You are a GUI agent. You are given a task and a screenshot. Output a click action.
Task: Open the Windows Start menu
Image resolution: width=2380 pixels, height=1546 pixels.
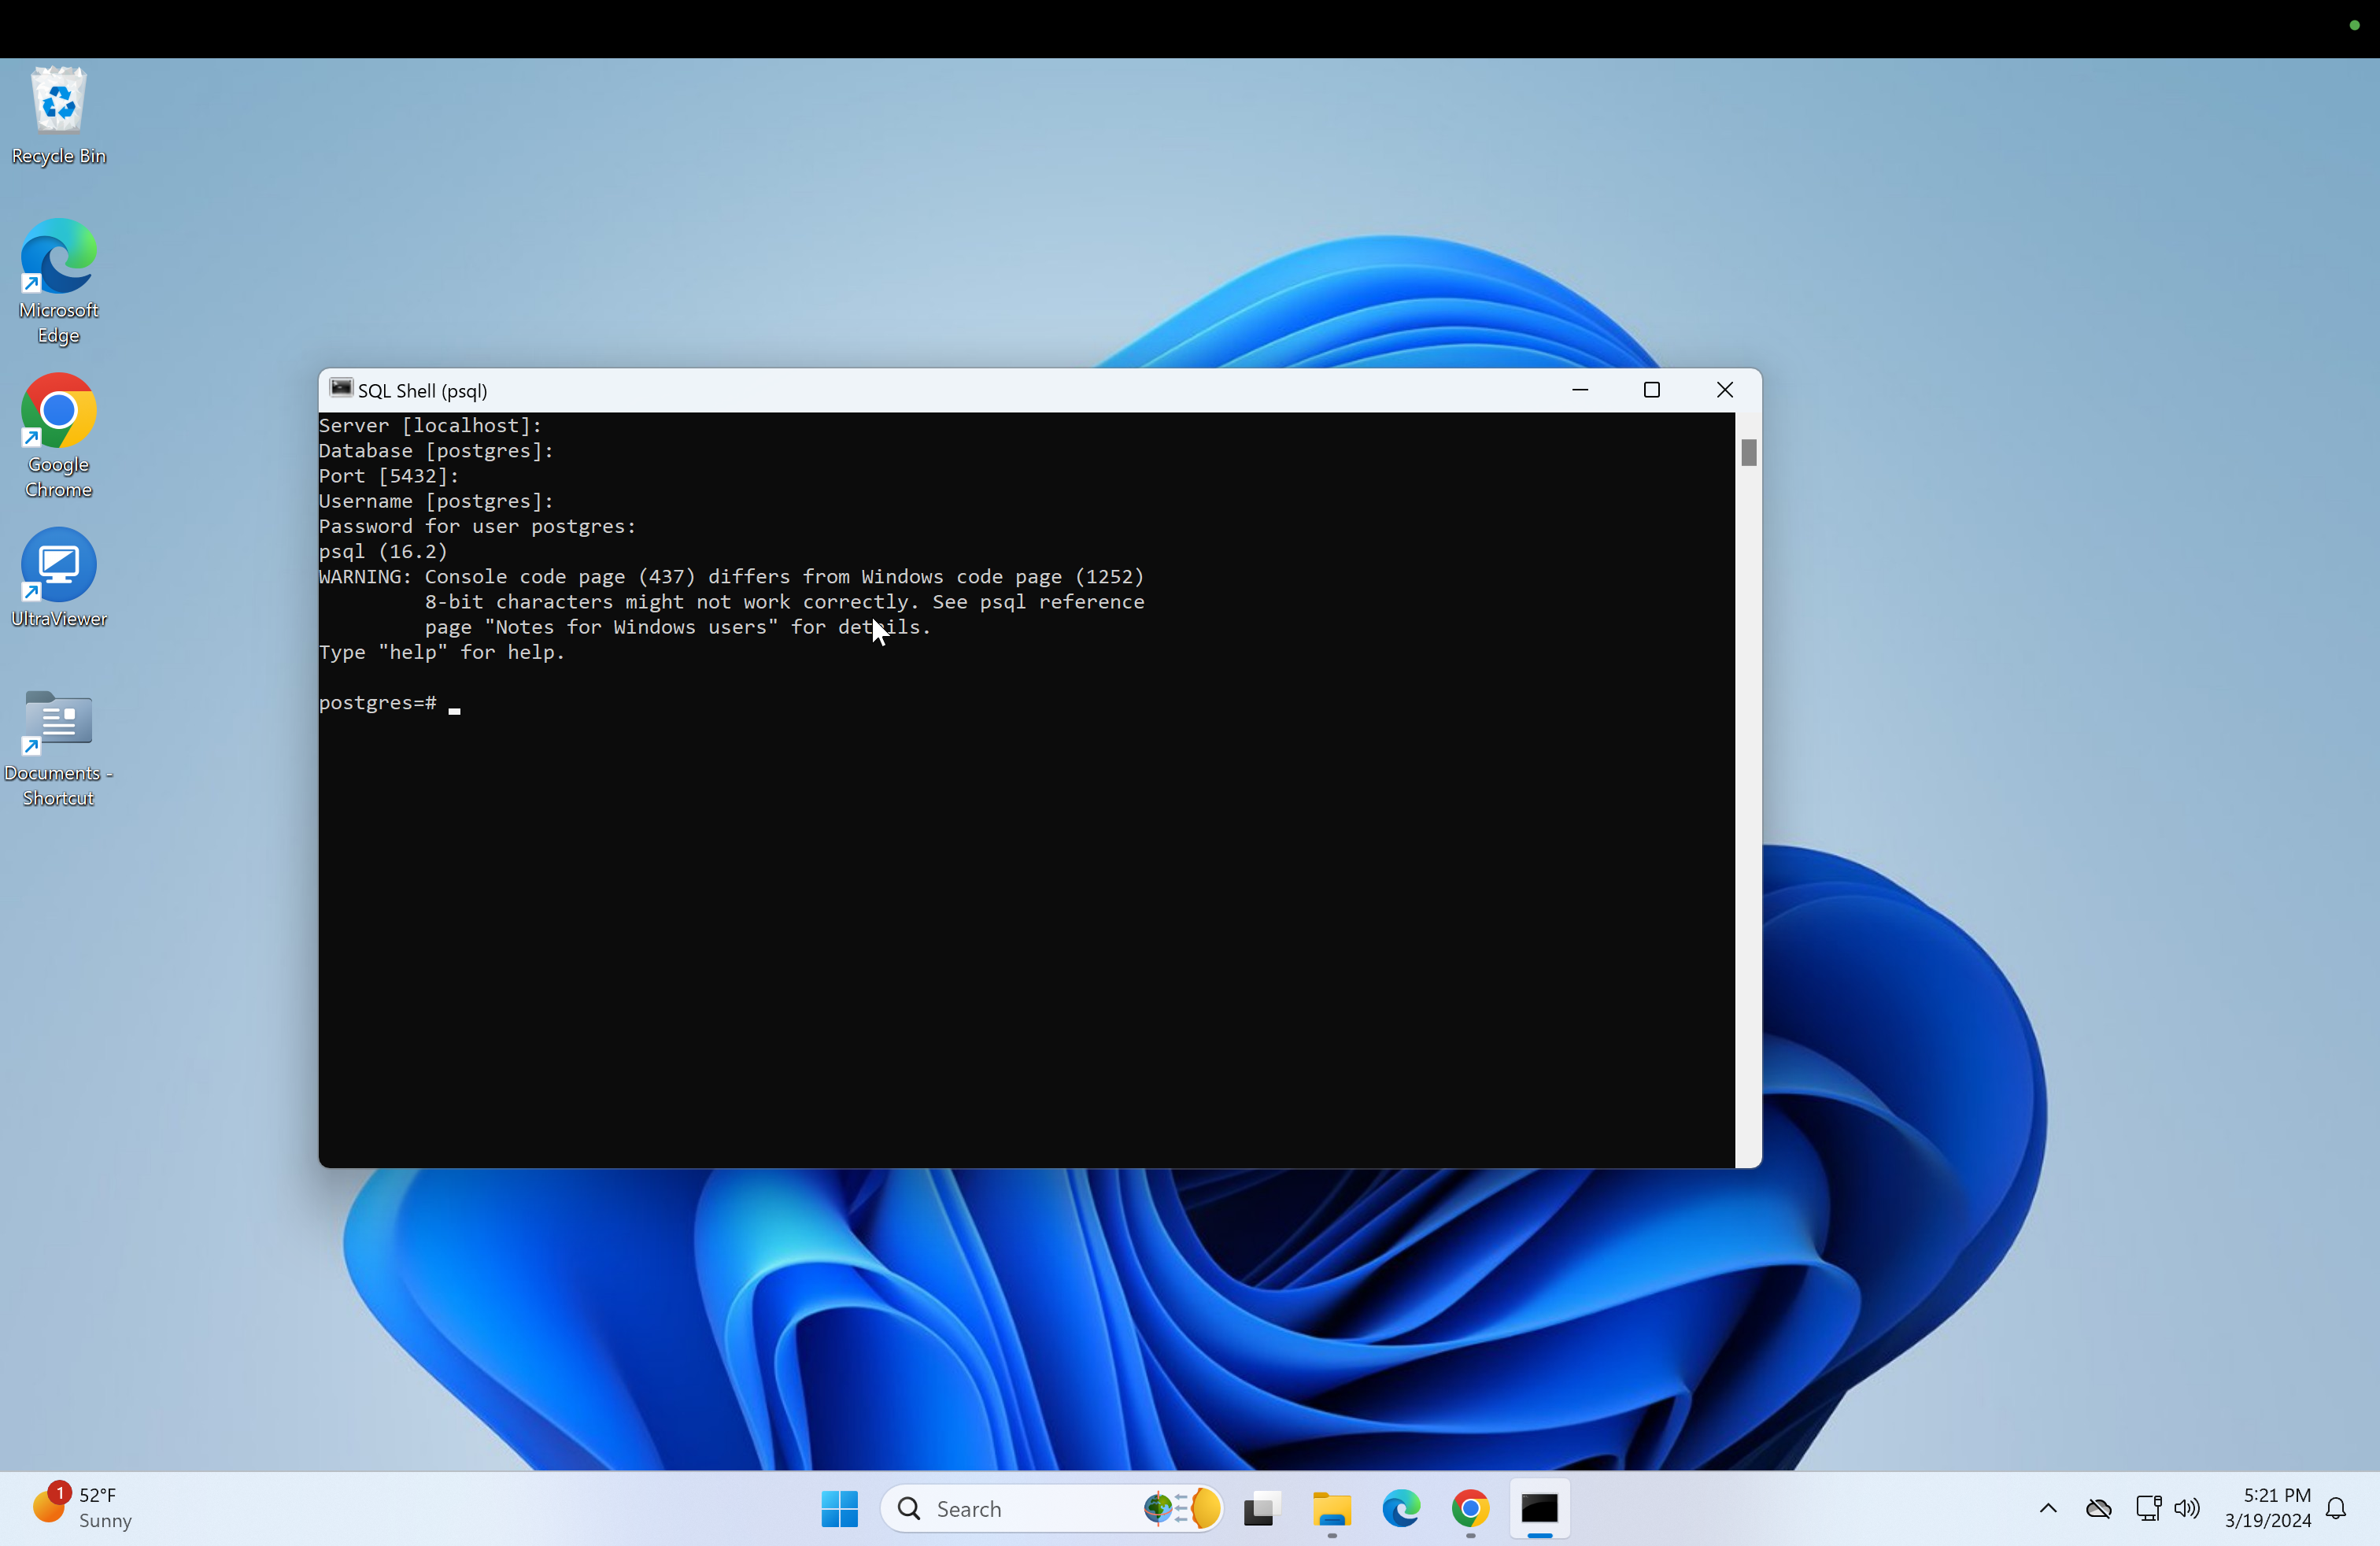click(839, 1508)
